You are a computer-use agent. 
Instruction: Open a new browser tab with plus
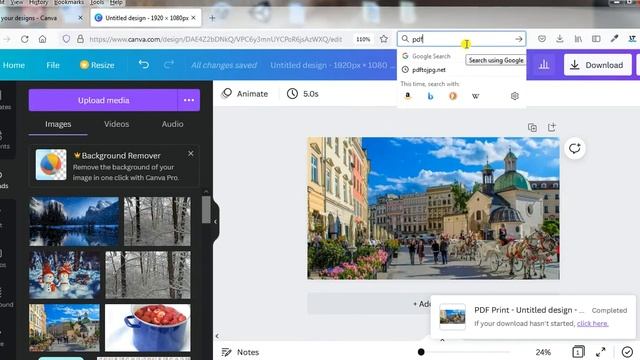(212, 18)
